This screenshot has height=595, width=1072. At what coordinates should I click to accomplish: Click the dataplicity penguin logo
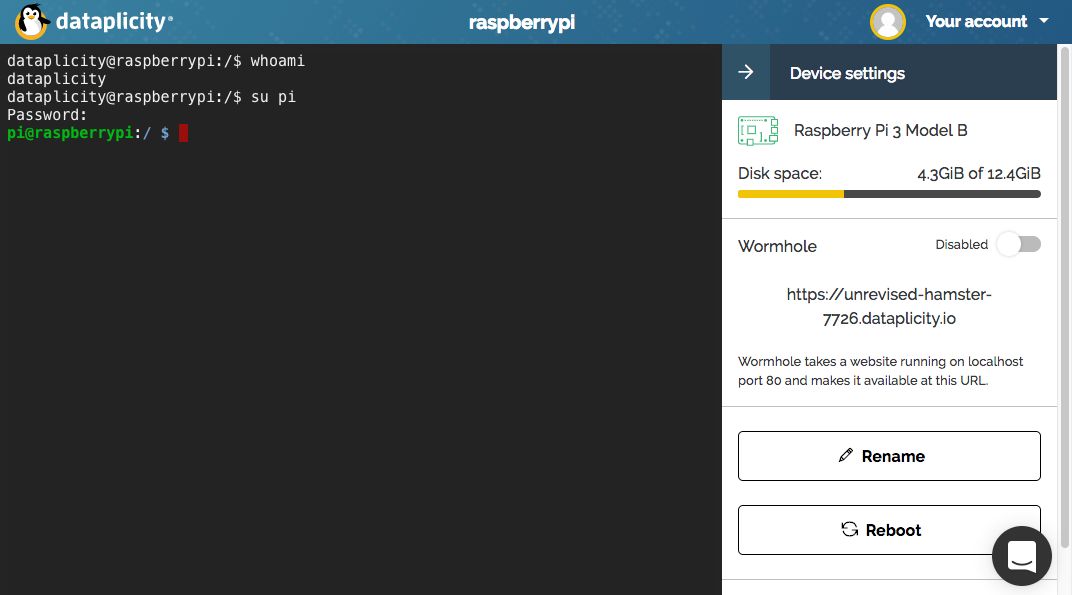tap(32, 21)
